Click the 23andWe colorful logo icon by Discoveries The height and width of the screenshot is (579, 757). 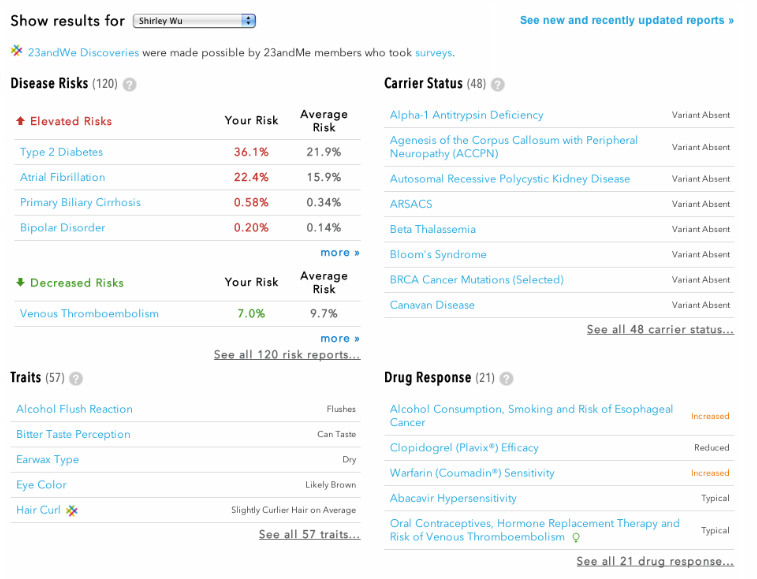pyautogui.click(x=17, y=50)
